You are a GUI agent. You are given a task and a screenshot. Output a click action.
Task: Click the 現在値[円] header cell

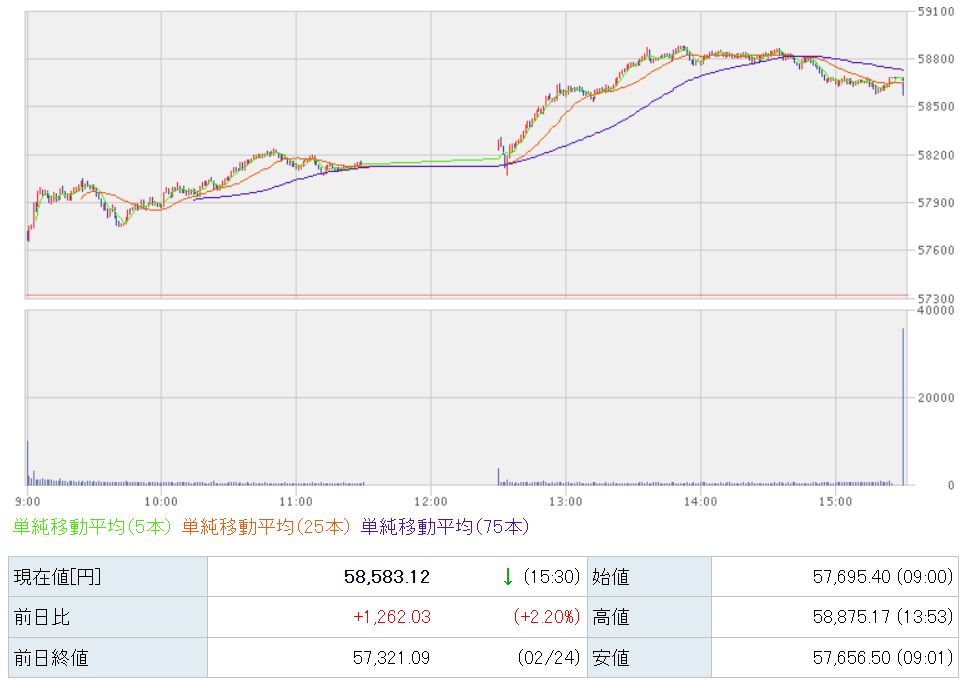point(56,577)
